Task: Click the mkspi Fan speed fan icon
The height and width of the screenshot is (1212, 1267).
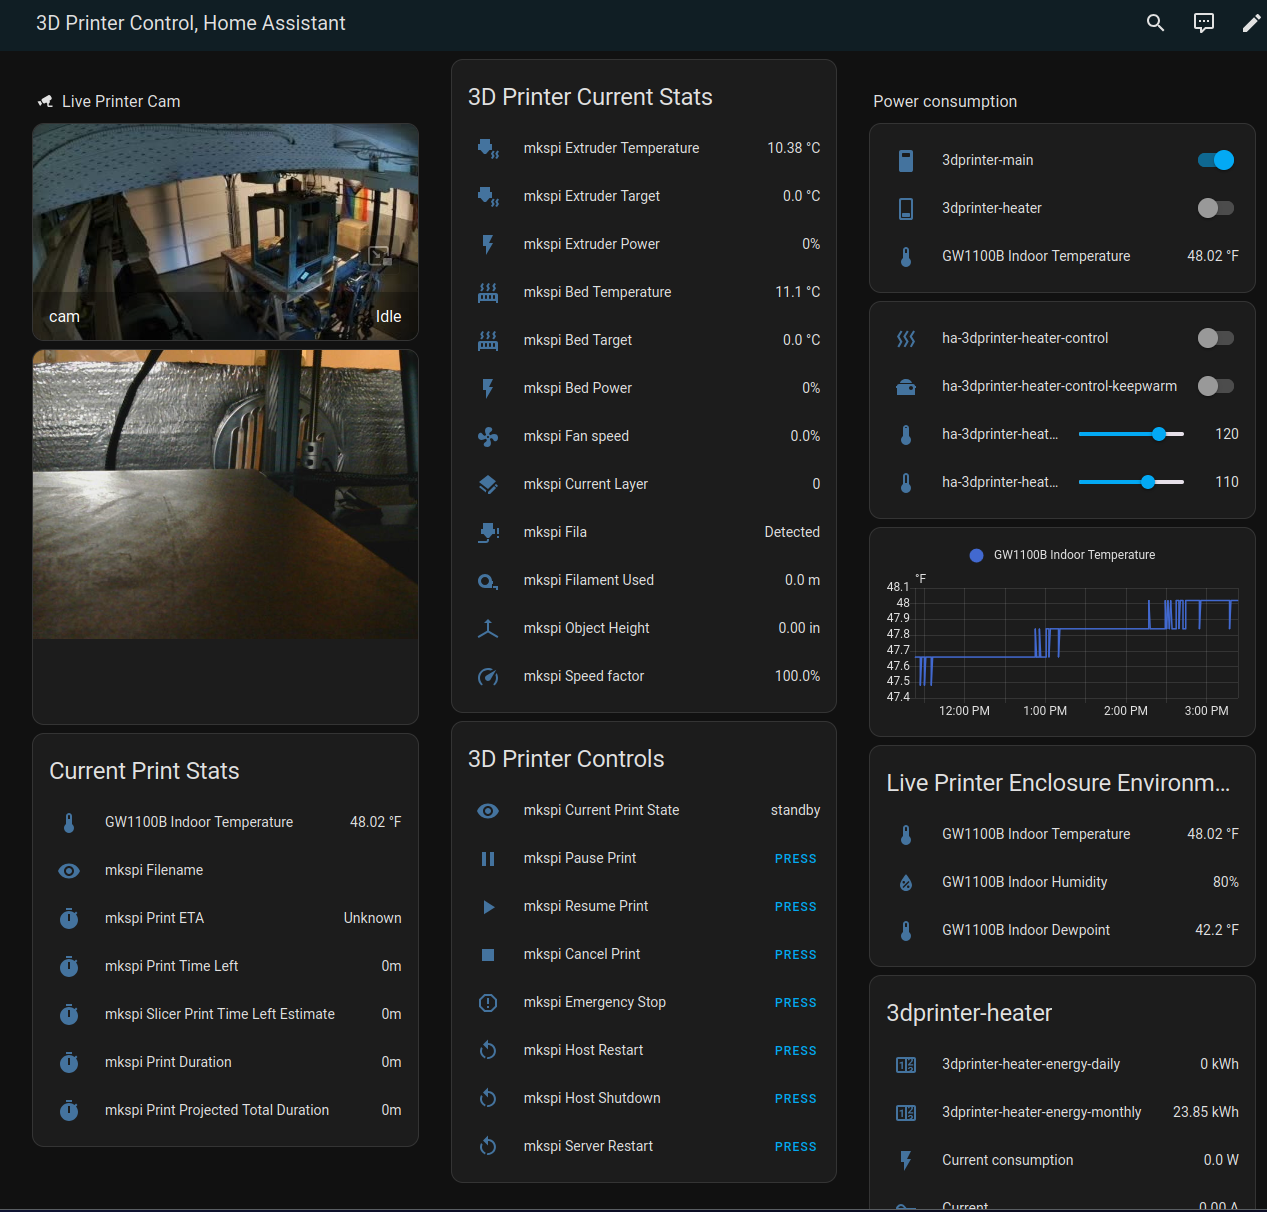Action: pos(488,436)
